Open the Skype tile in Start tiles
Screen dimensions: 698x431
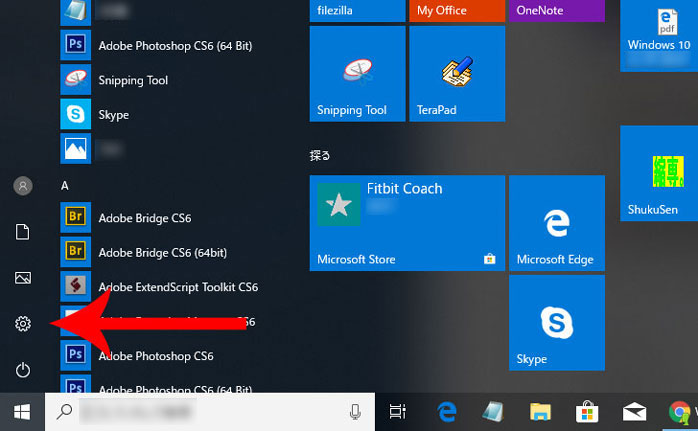pos(556,323)
